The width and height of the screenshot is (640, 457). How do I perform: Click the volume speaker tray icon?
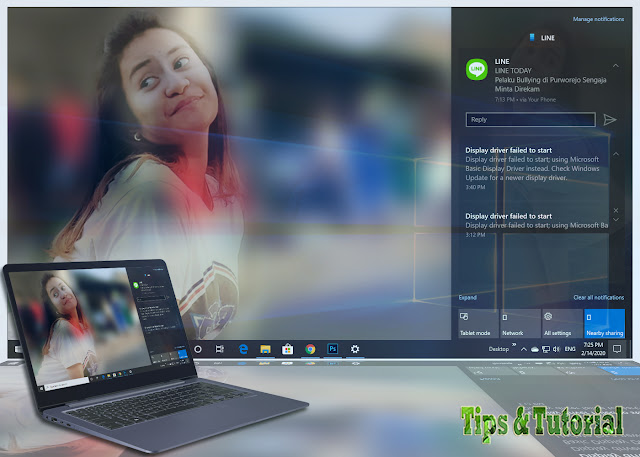pyautogui.click(x=556, y=349)
